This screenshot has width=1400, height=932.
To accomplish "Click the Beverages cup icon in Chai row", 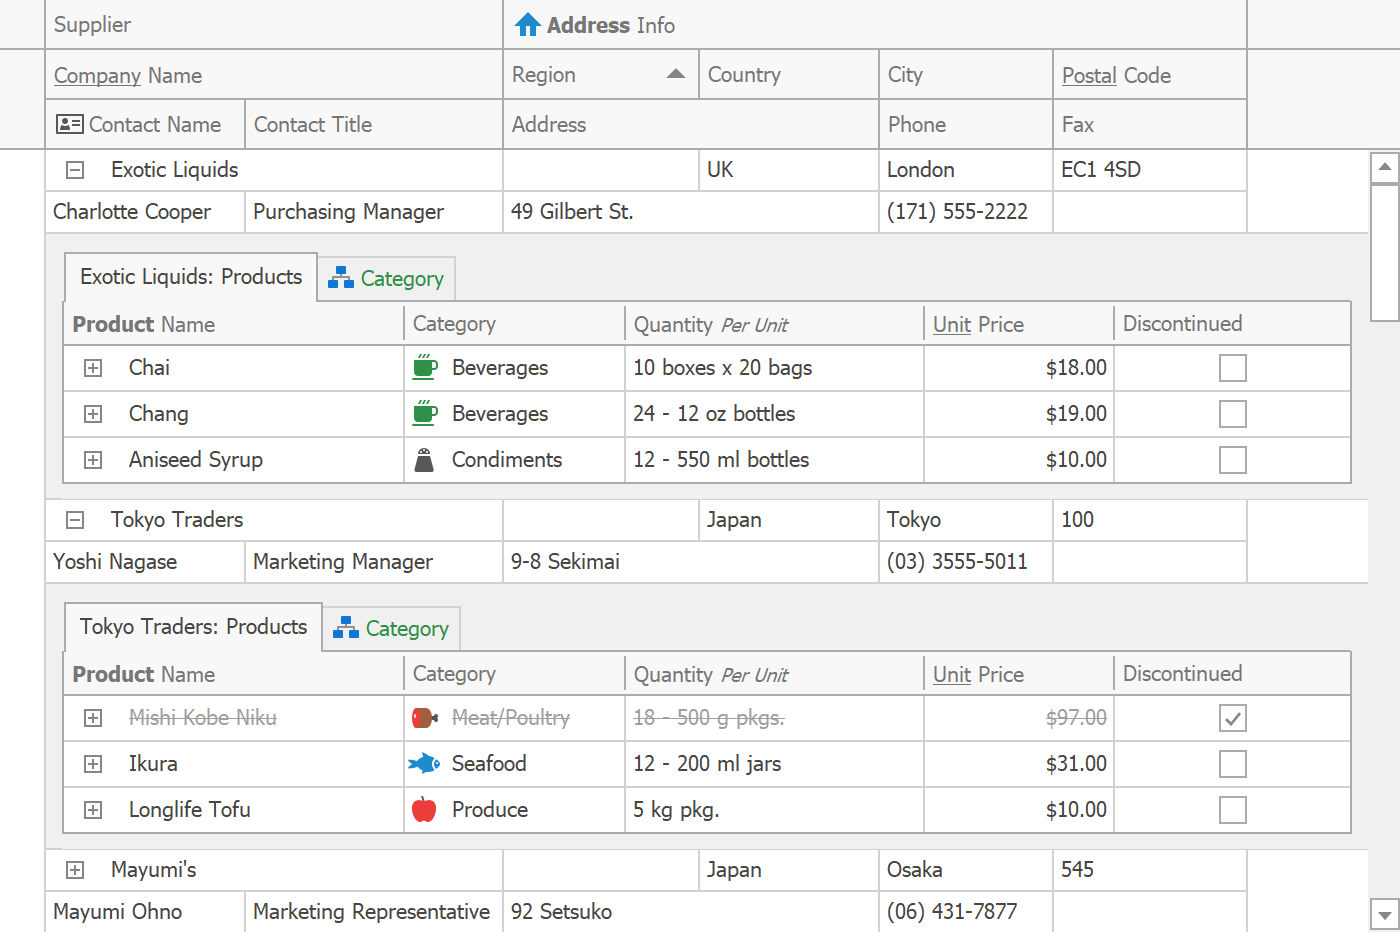I will (x=425, y=367).
